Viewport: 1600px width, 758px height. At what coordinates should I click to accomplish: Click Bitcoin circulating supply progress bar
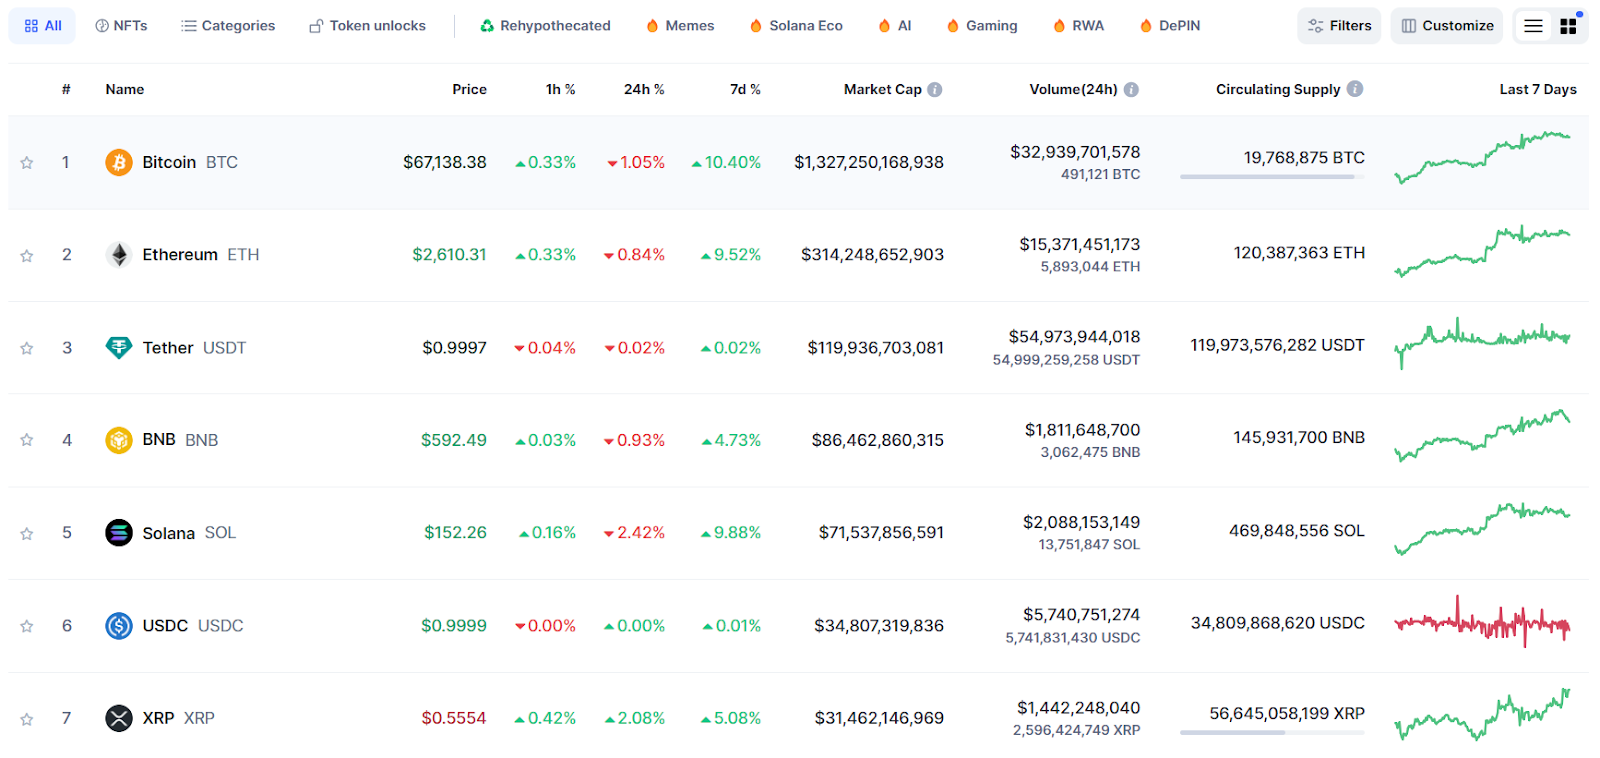pos(1272,177)
